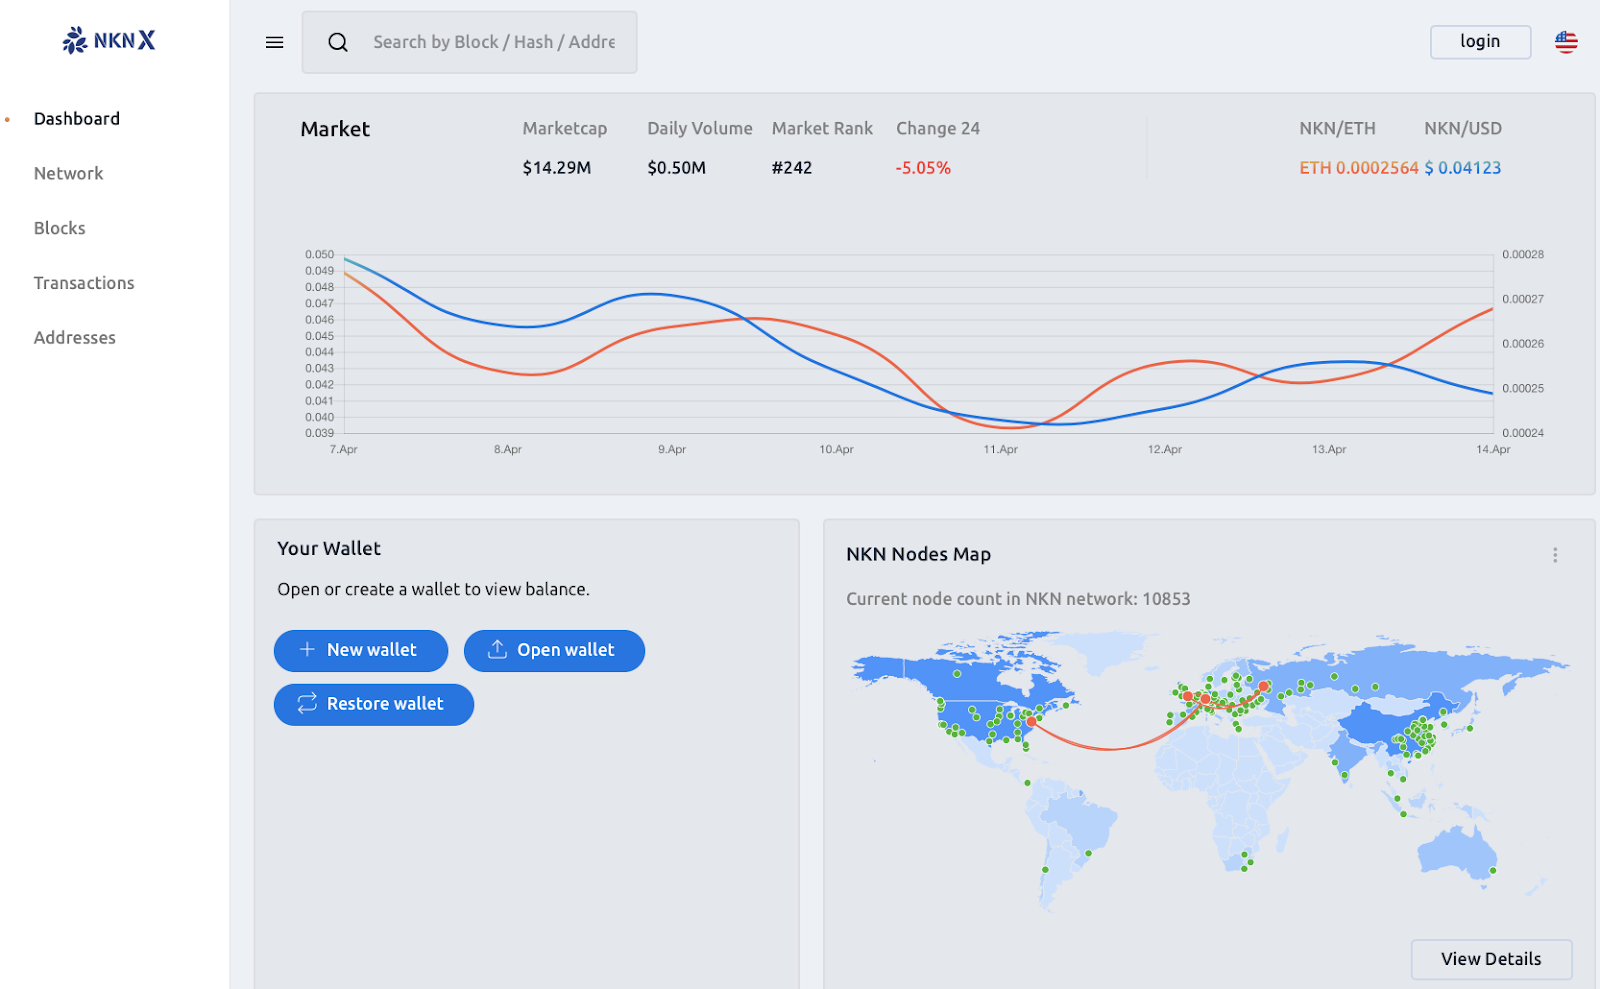The width and height of the screenshot is (1600, 989).
Task: Click the 12.Apr chart axis label
Action: point(1165,450)
